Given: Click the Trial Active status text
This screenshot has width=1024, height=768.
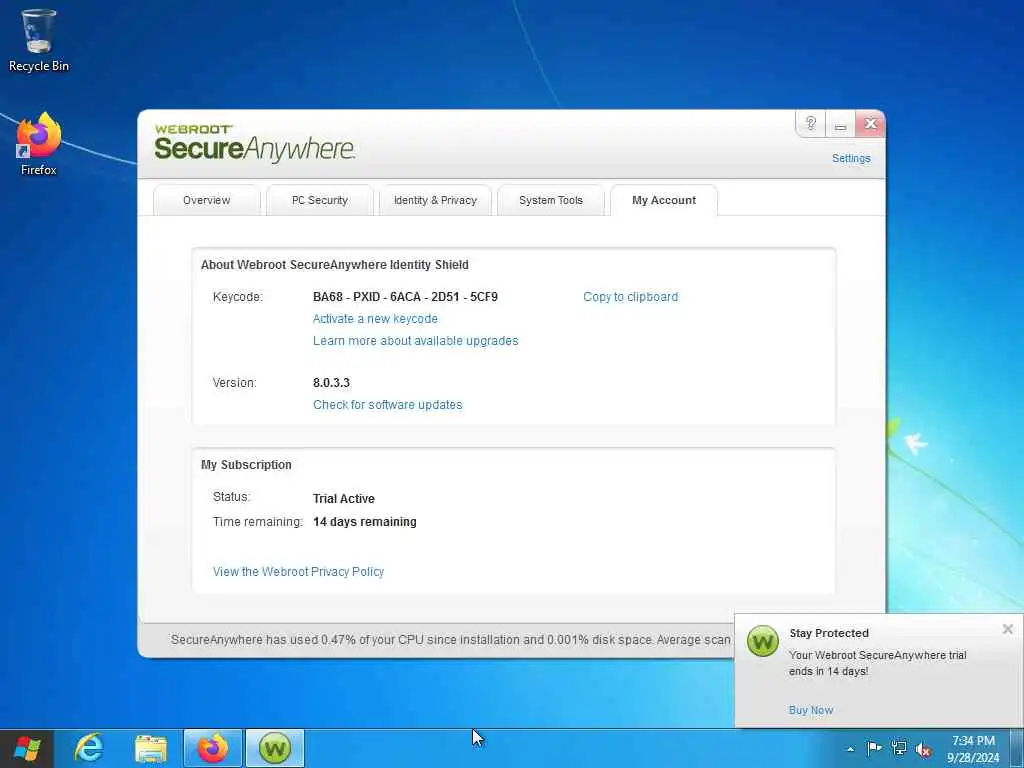Looking at the screenshot, I should (344, 499).
